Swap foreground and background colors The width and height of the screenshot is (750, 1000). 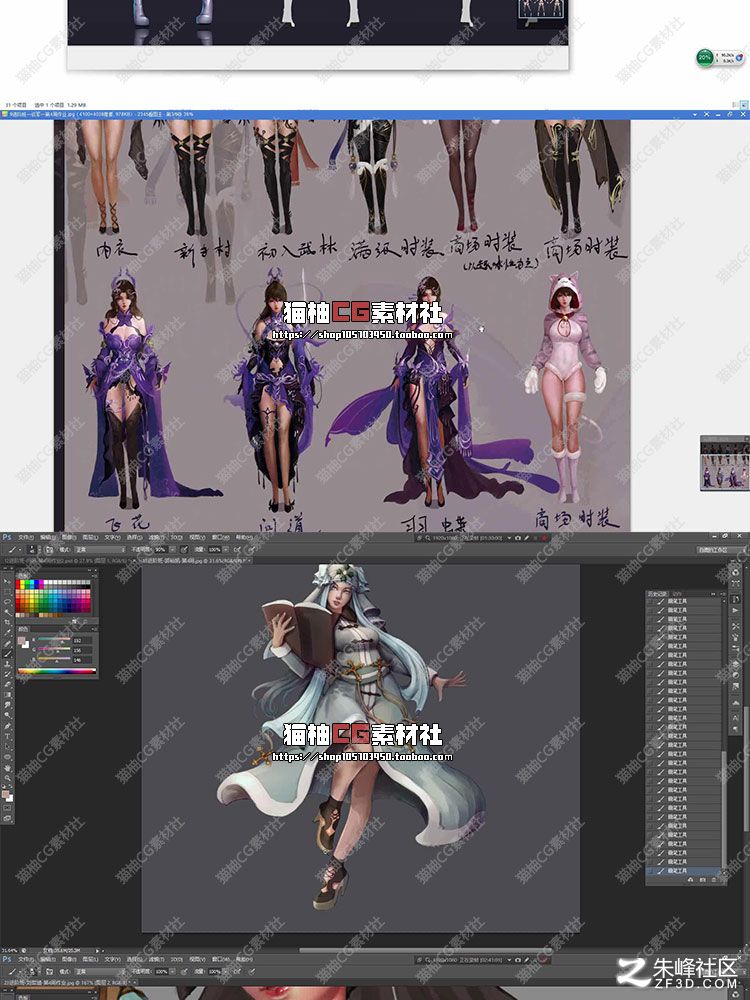pyautogui.click(x=10, y=786)
